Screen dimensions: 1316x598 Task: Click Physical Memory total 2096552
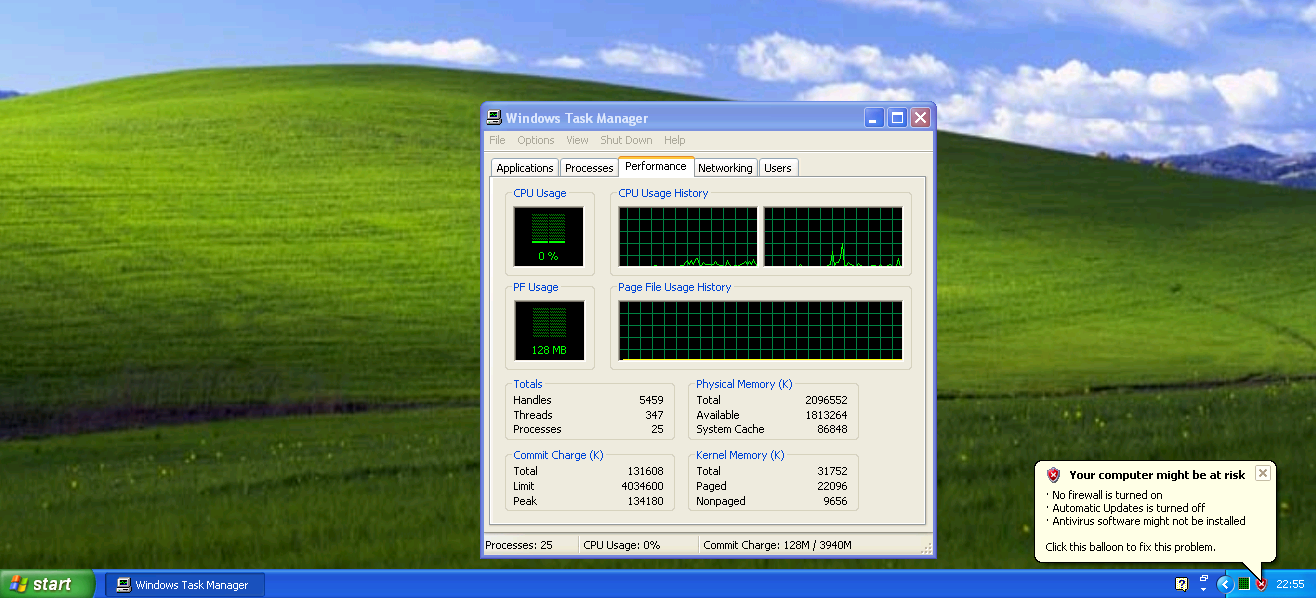tap(826, 400)
